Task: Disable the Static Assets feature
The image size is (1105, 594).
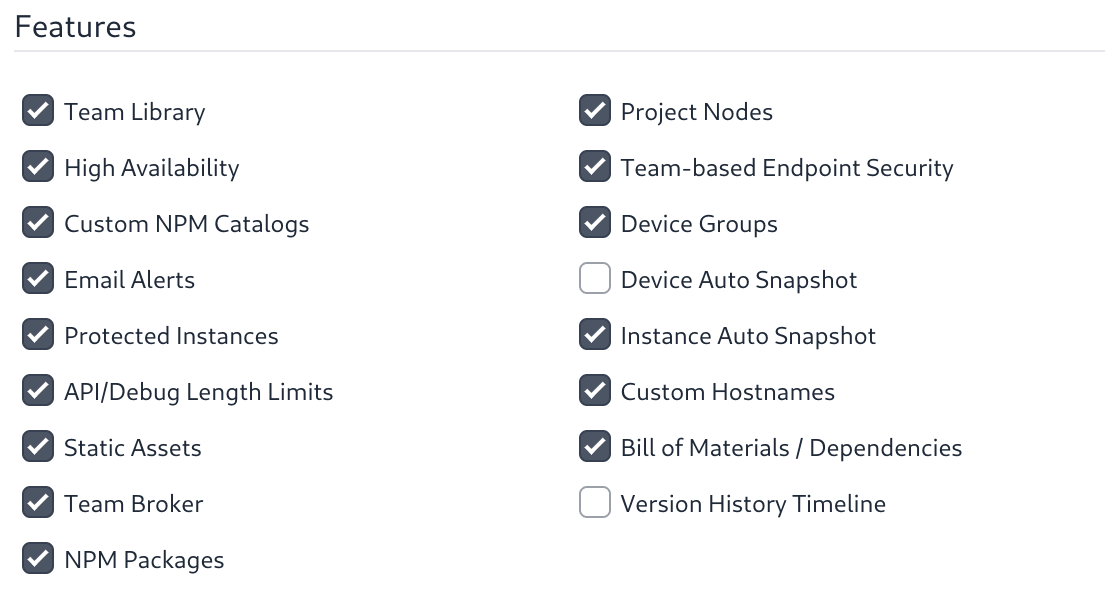Action: click(x=37, y=447)
